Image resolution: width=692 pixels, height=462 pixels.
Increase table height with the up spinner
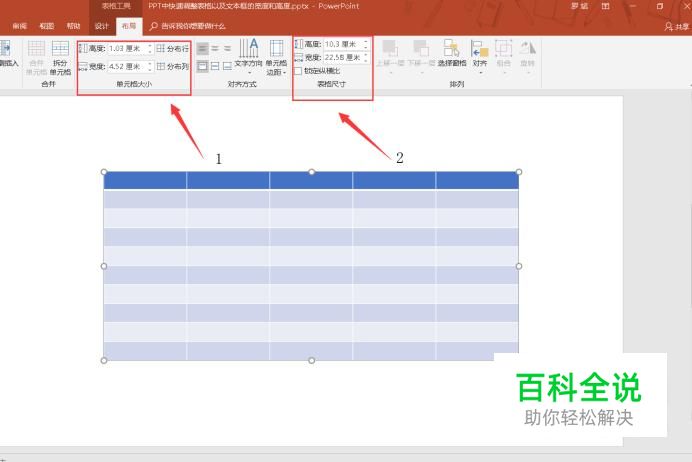(366, 41)
